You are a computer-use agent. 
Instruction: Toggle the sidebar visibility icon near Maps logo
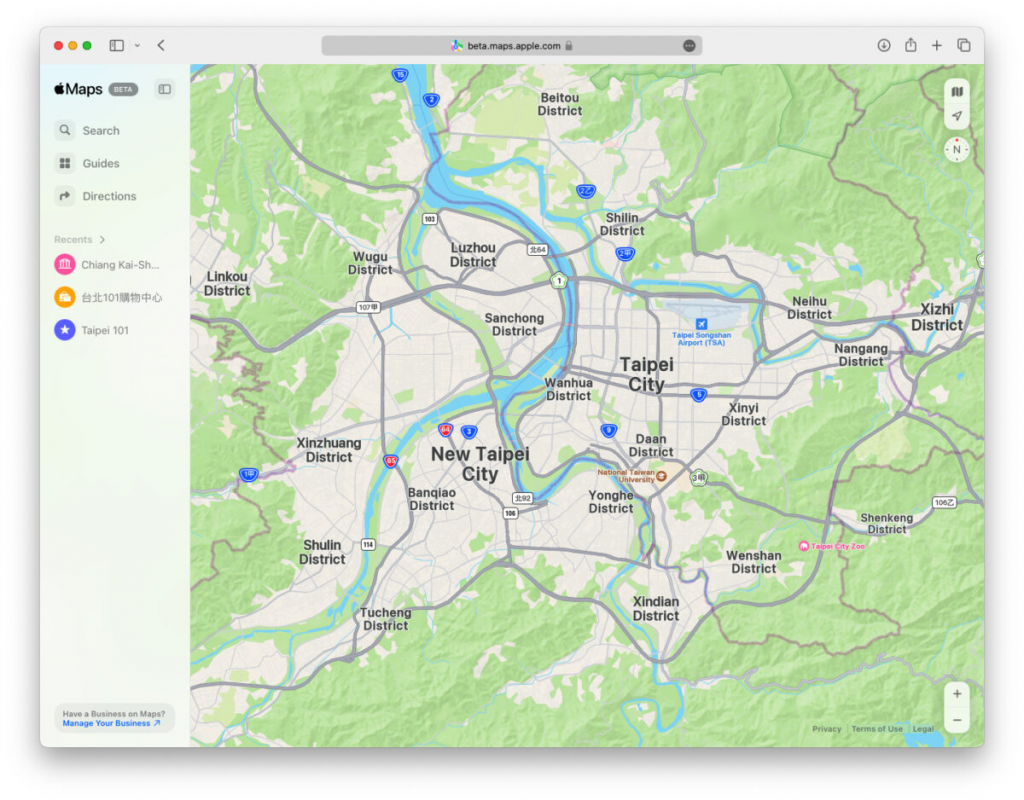coord(164,89)
